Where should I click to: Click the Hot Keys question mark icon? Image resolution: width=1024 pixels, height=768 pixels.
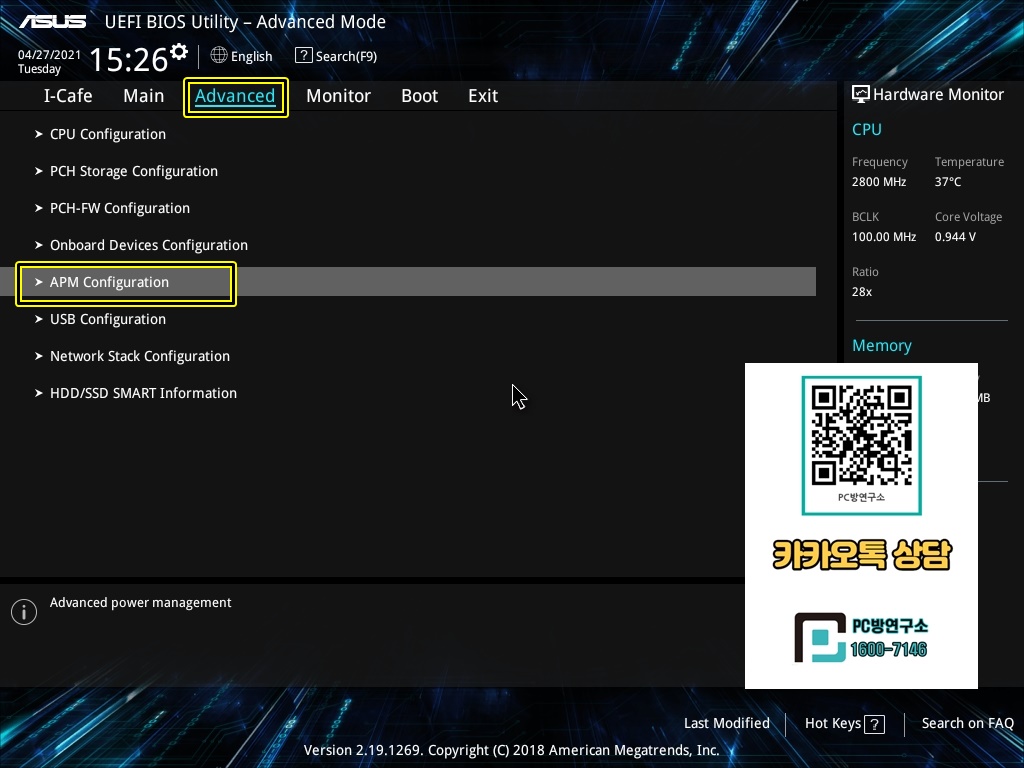(874, 724)
